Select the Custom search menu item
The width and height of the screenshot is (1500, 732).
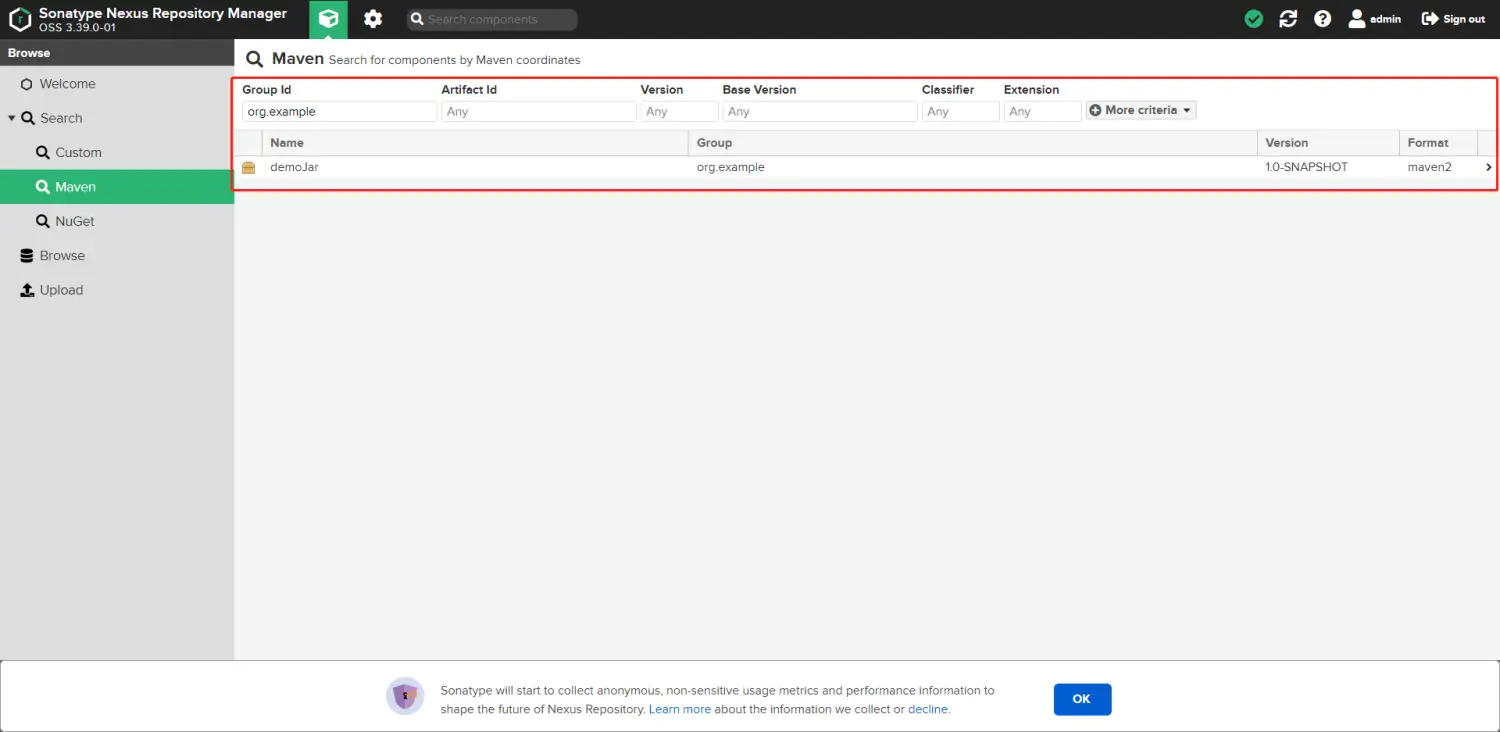[78, 153]
